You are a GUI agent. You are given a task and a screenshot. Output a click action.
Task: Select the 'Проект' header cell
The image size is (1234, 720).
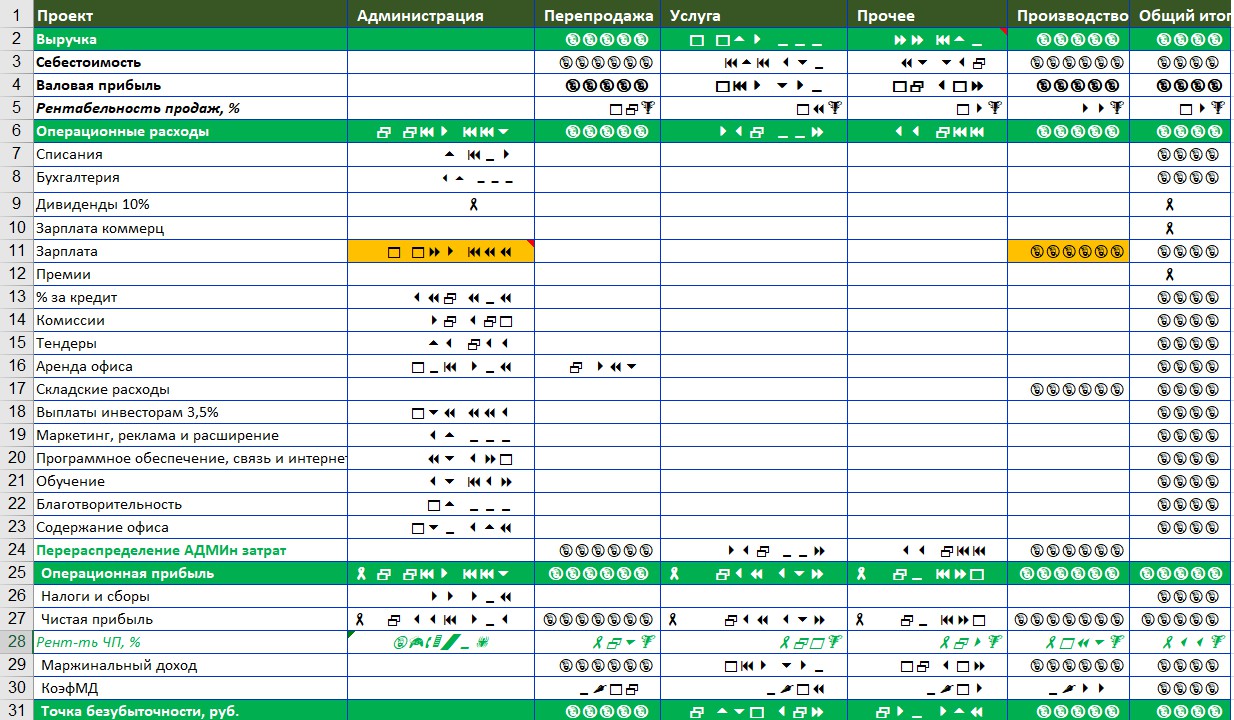(190, 15)
